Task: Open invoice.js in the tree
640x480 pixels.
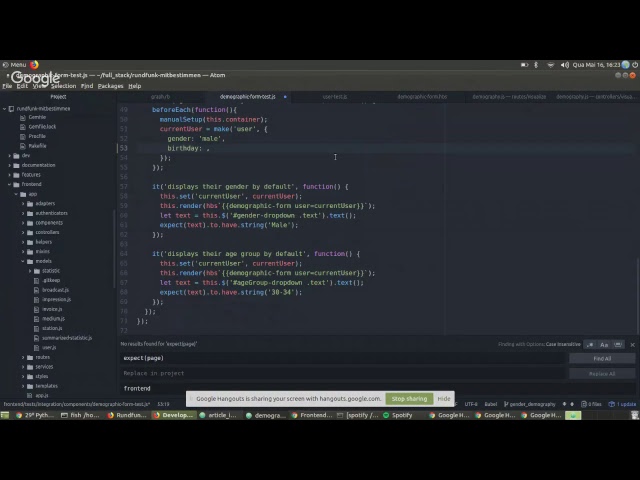Action: pyautogui.click(x=52, y=309)
